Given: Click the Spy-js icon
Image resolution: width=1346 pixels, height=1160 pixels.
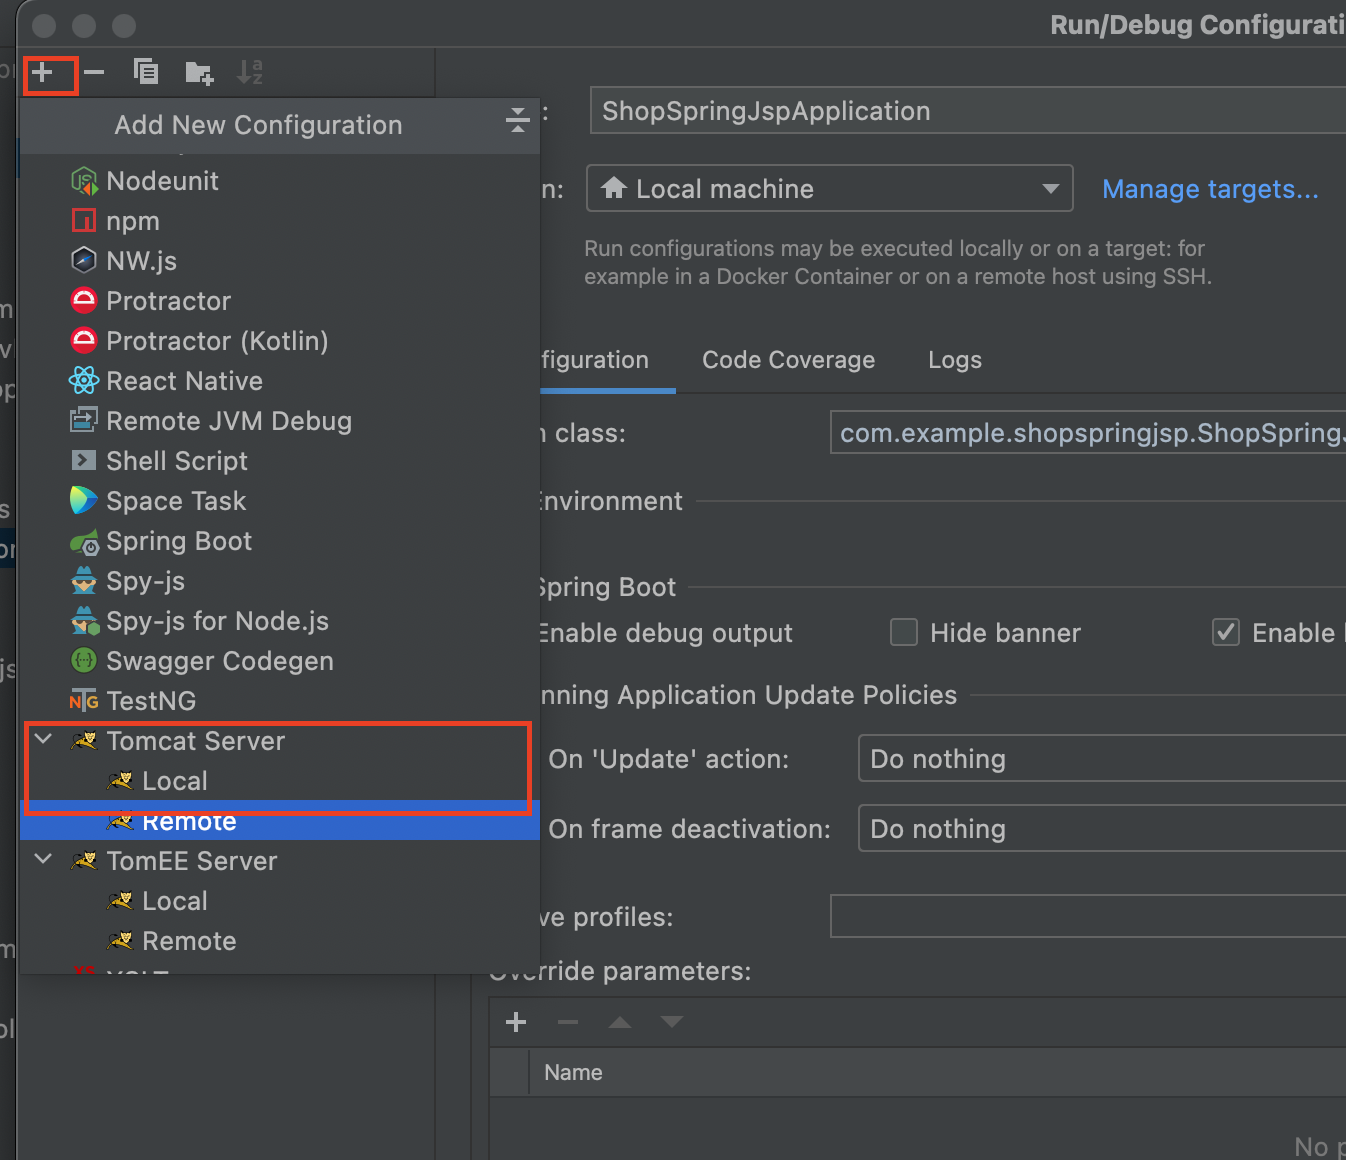Looking at the screenshot, I should pos(84,580).
